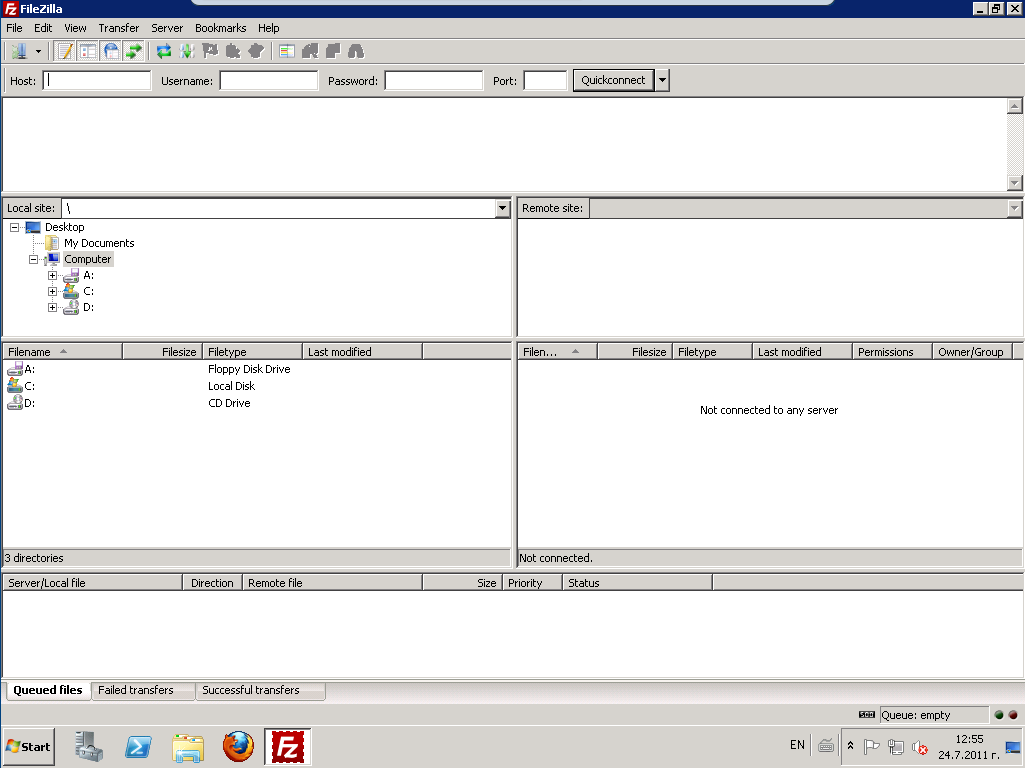
Task: Open the Help menu
Action: pyautogui.click(x=268, y=28)
